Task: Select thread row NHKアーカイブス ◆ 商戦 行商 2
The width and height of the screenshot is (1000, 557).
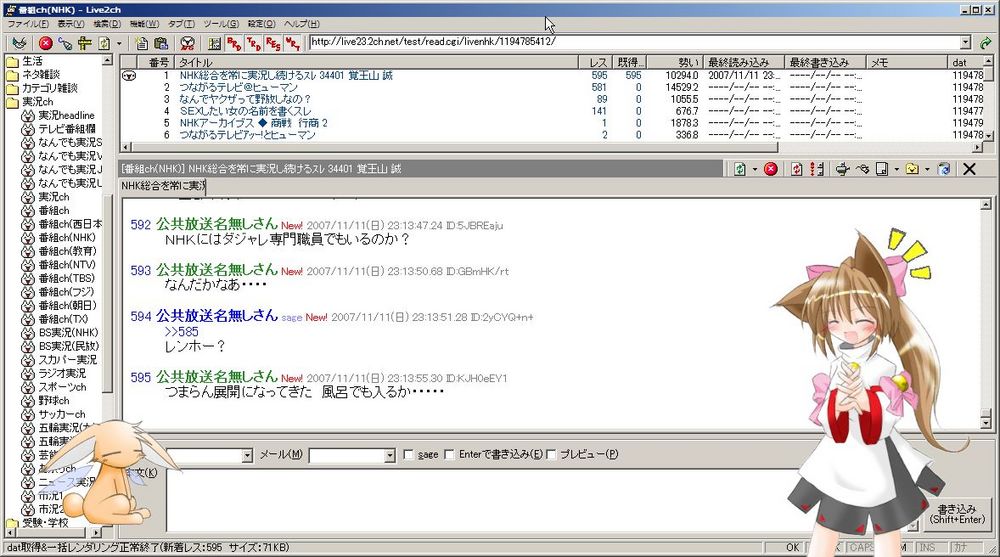Action: click(x=253, y=123)
